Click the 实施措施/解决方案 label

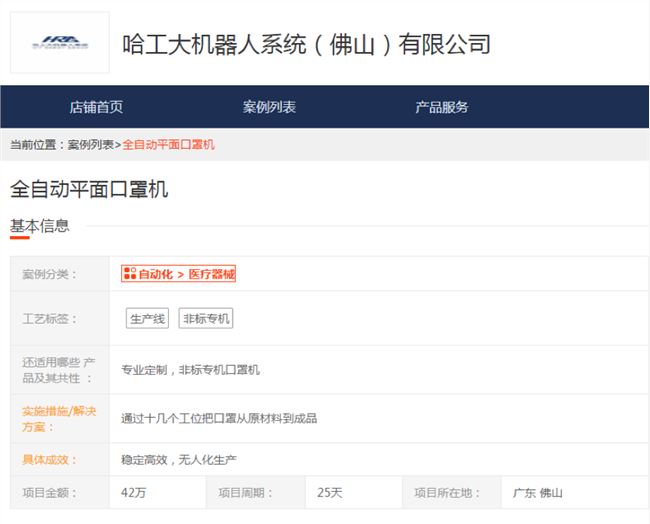[59, 419]
